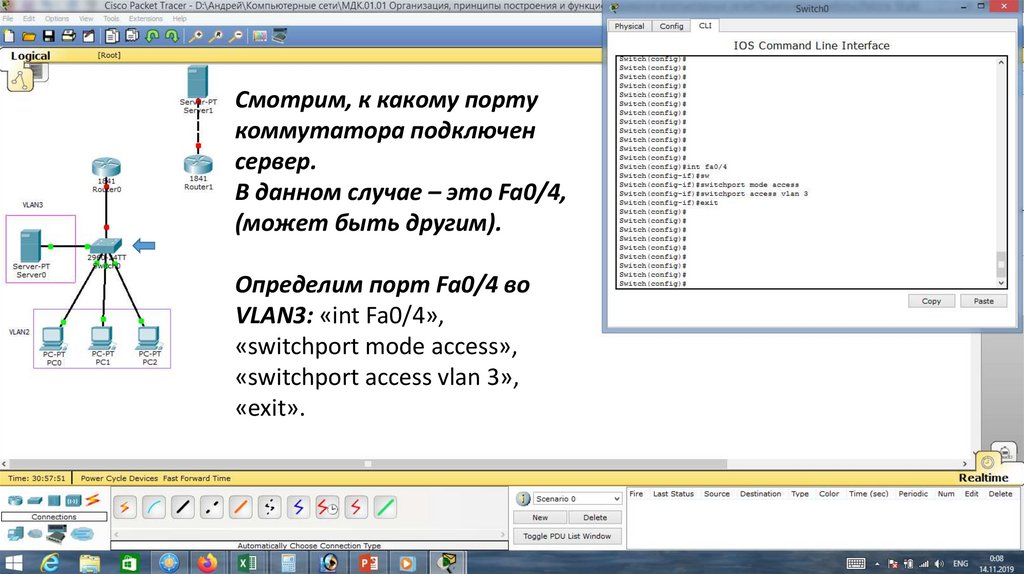Switch to Config tab in Switch0 window
The image size is (1024, 574).
pyautogui.click(x=671, y=26)
